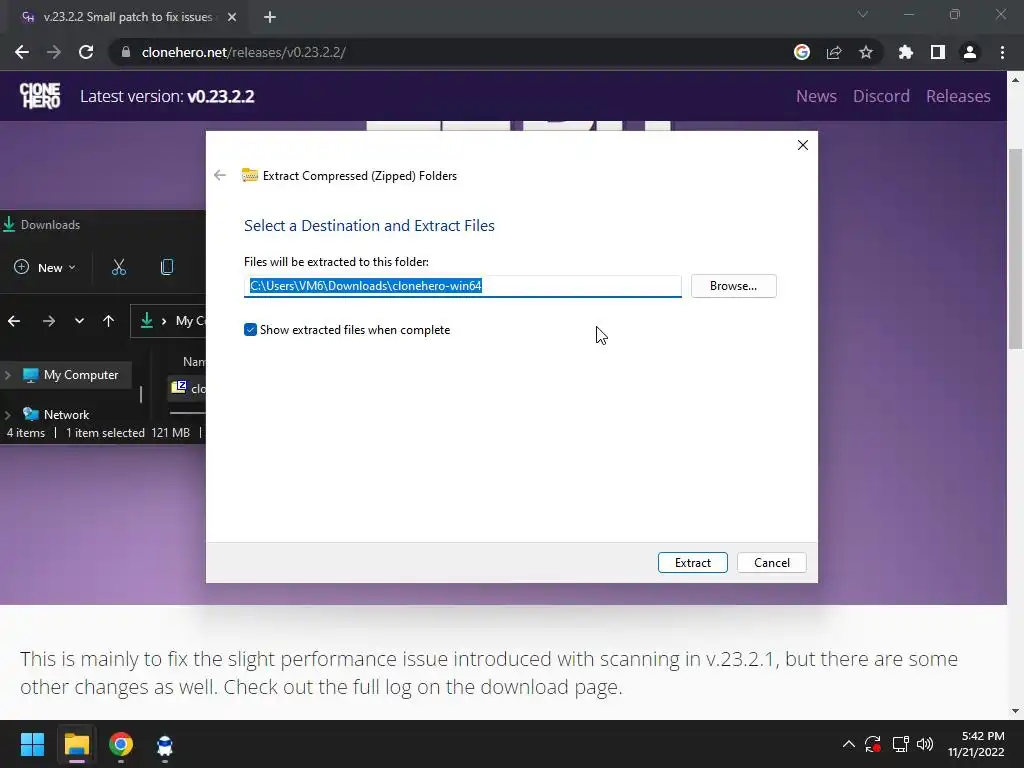Image resolution: width=1024 pixels, height=768 pixels.
Task: Open File Explorer from the taskbar
Action: click(76, 744)
